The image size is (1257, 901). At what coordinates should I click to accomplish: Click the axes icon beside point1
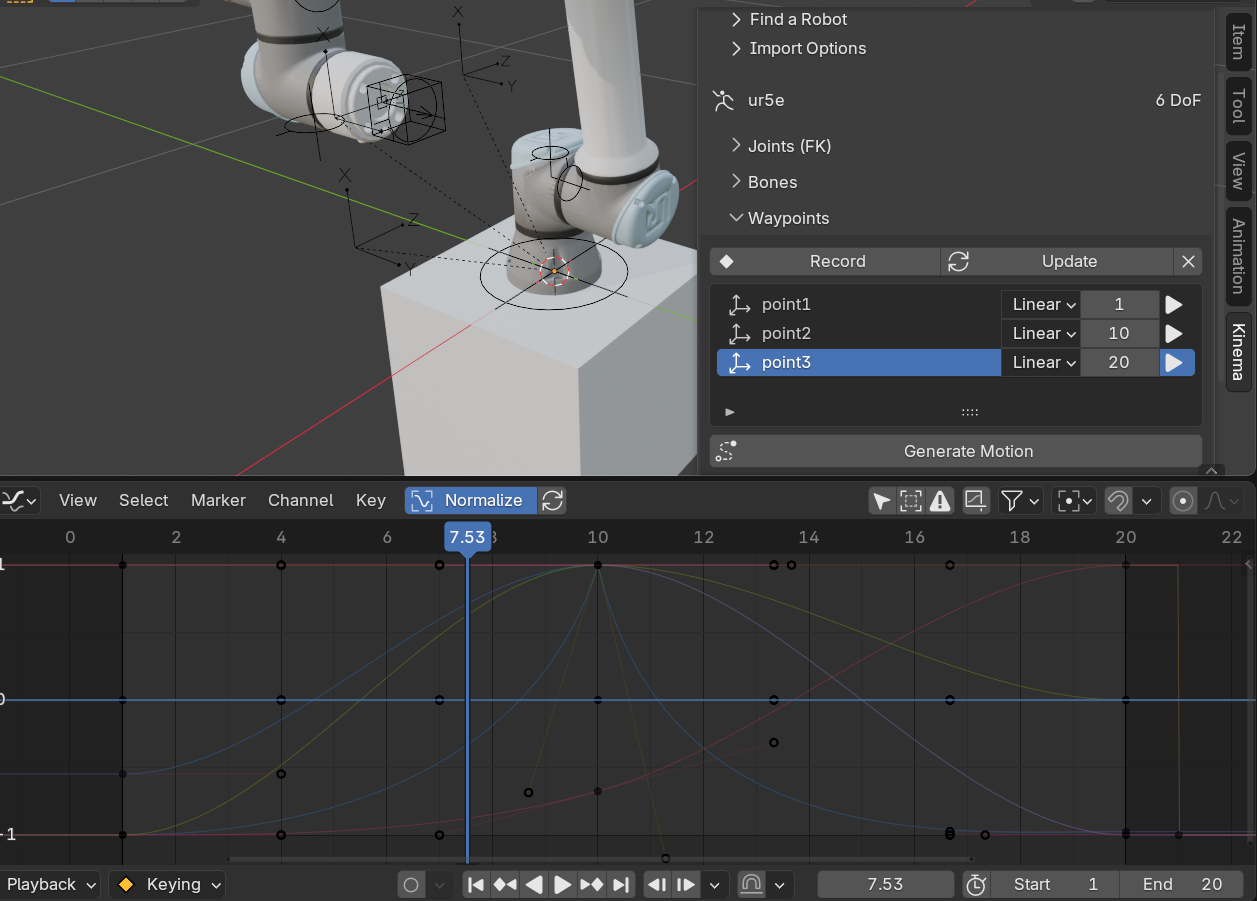coord(739,304)
